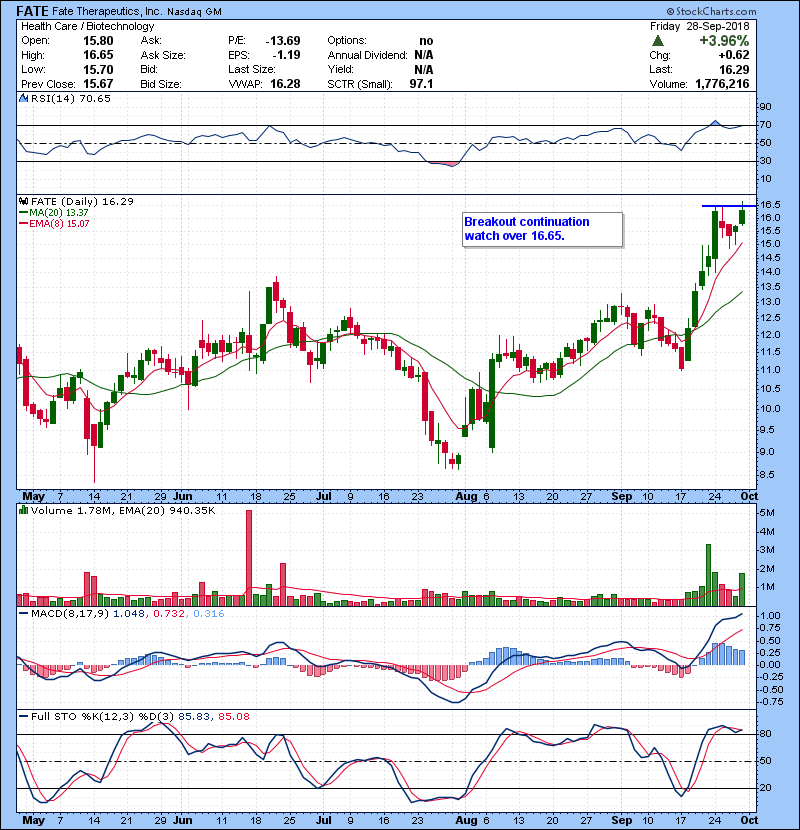Click the candlestick icon beside FATE (Daily)
The image size is (800, 830).
pyautogui.click(x=23, y=201)
